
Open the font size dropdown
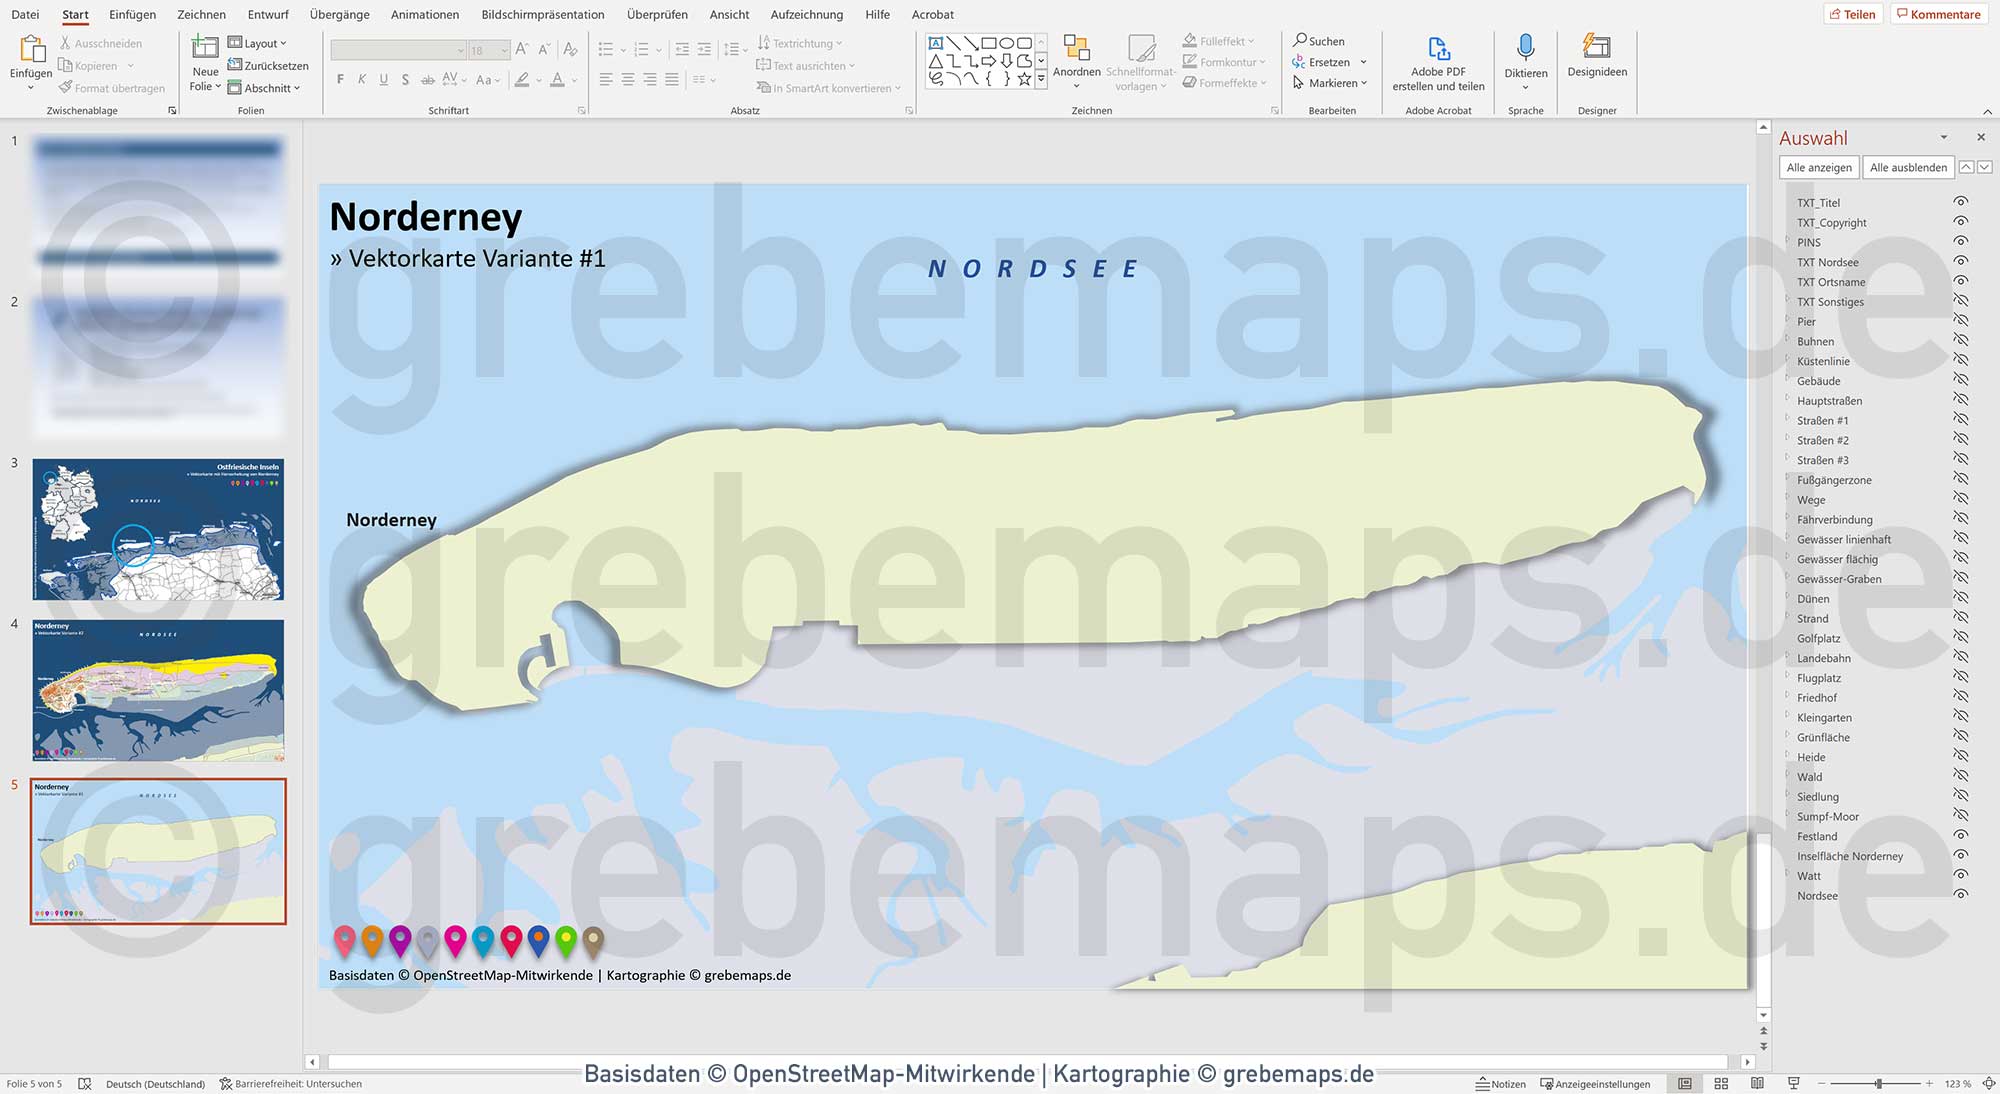503,50
